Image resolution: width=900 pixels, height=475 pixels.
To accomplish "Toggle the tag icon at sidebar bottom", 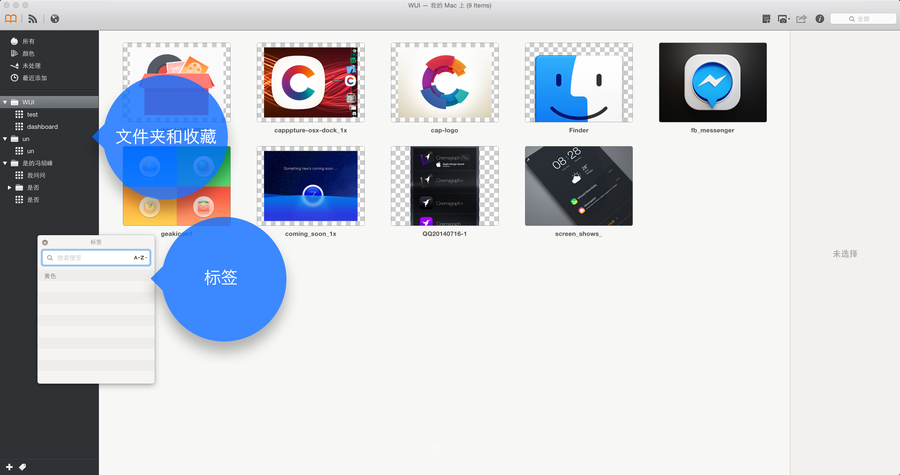I will click(22, 467).
